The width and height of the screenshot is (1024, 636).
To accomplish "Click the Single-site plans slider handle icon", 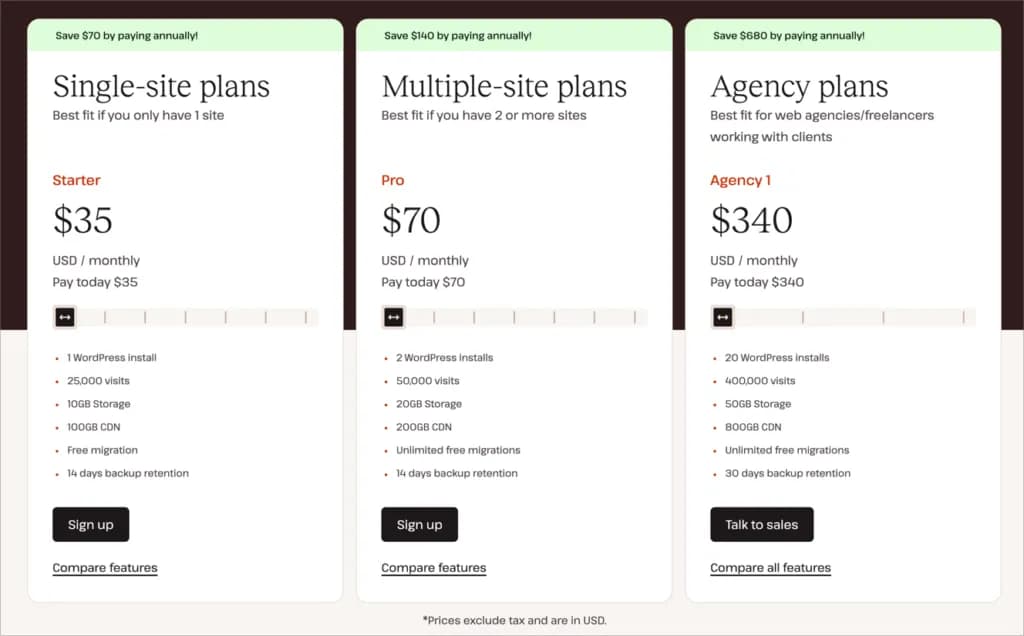I will click(65, 317).
